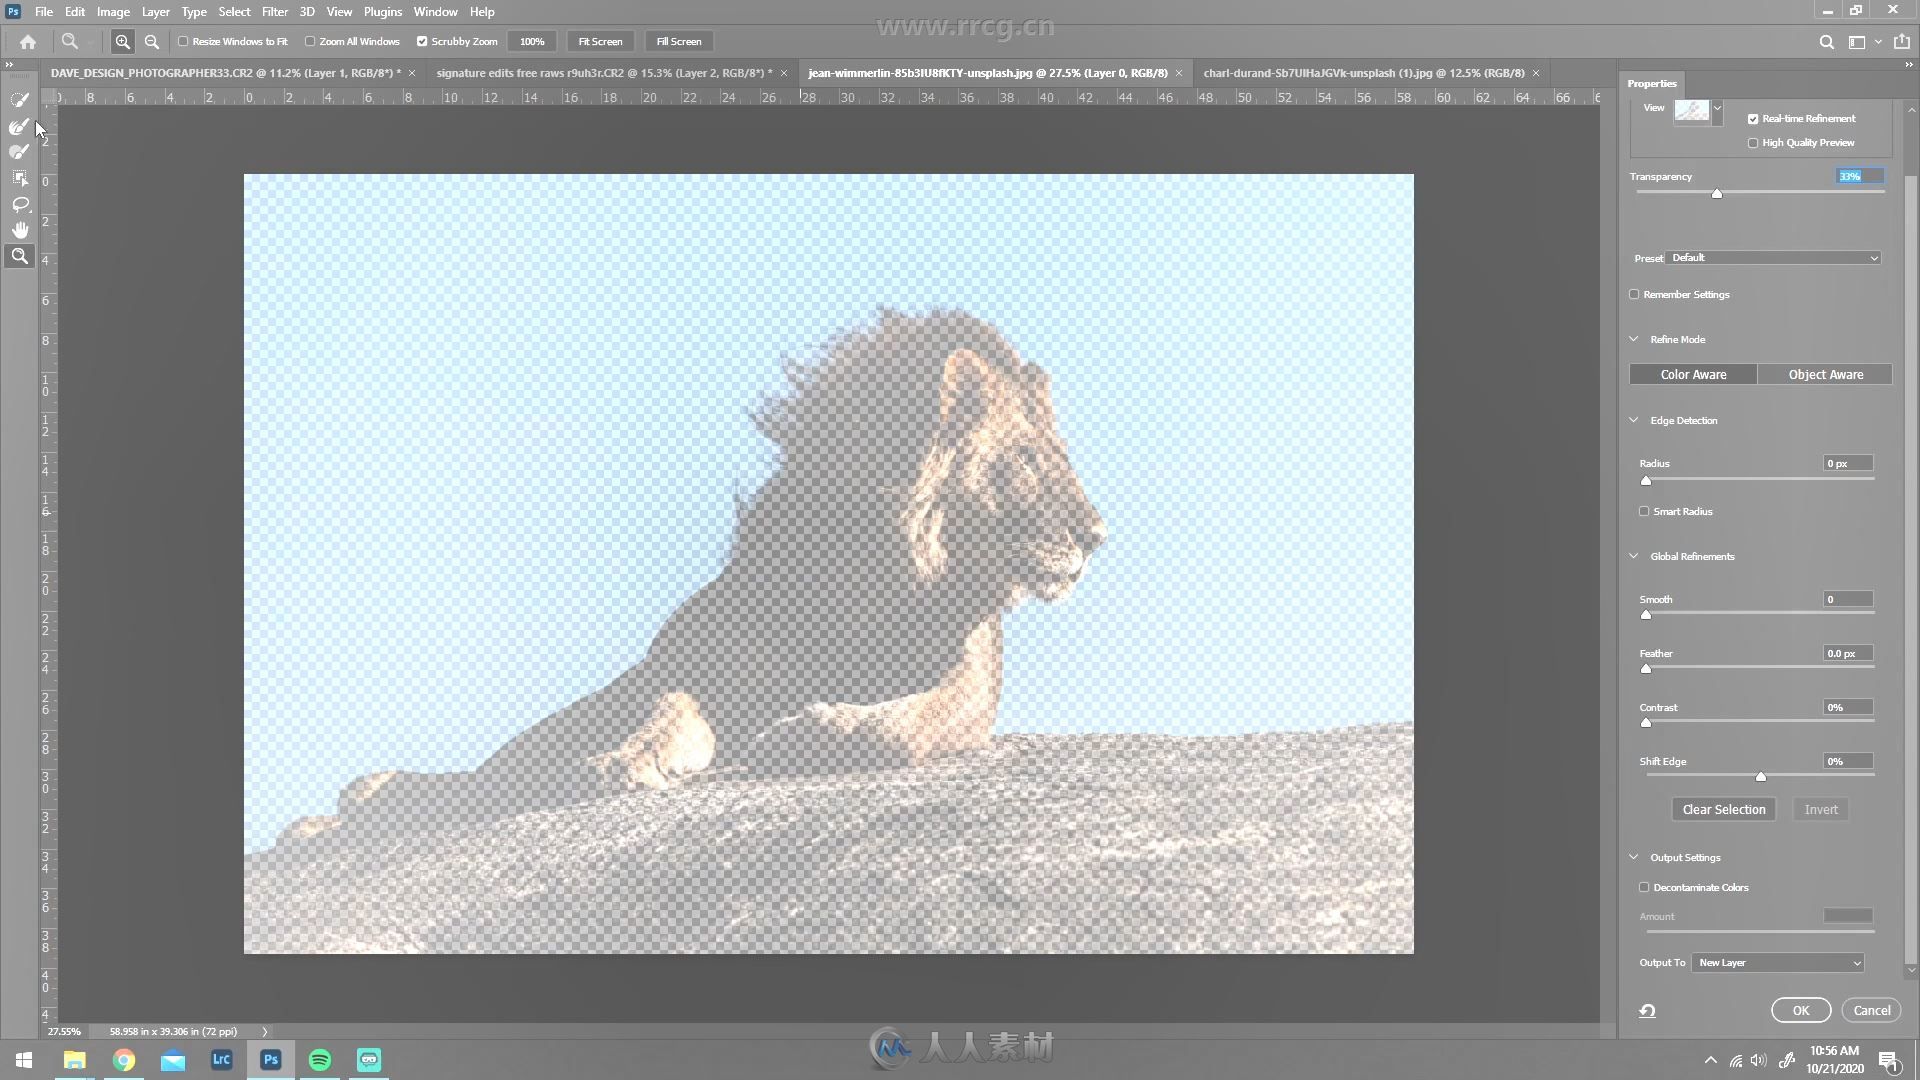Image resolution: width=1920 pixels, height=1080 pixels.
Task: Click the 100% zoom button
Action: 532,42
